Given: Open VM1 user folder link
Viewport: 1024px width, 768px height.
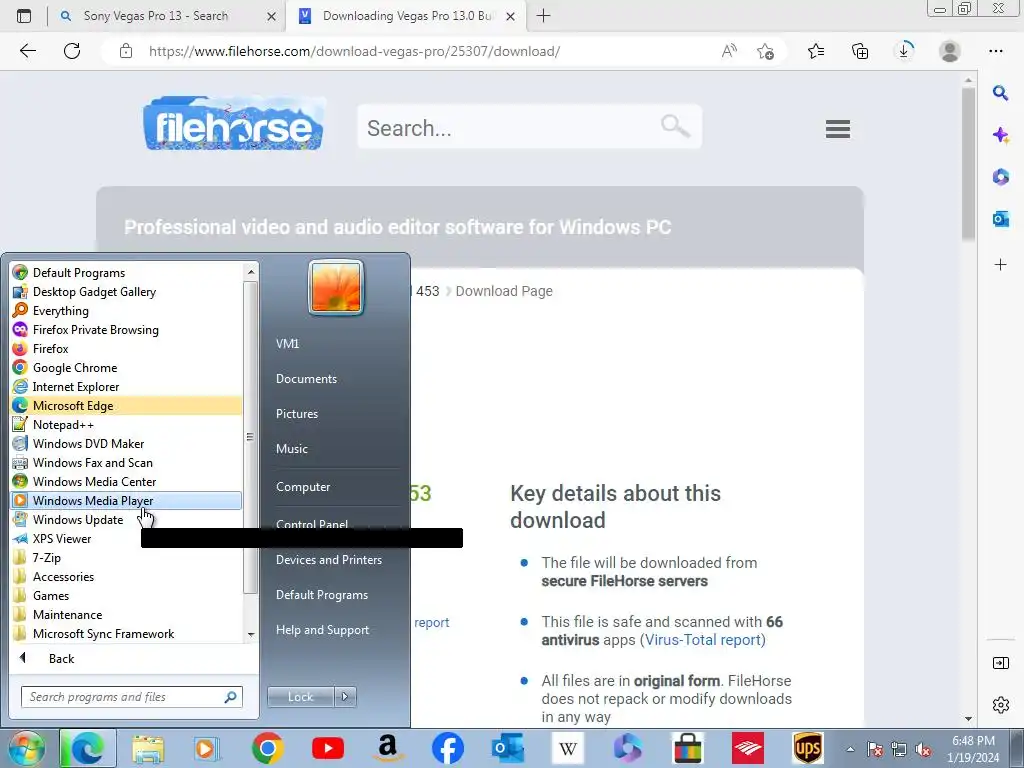Looking at the screenshot, I should click(287, 344).
